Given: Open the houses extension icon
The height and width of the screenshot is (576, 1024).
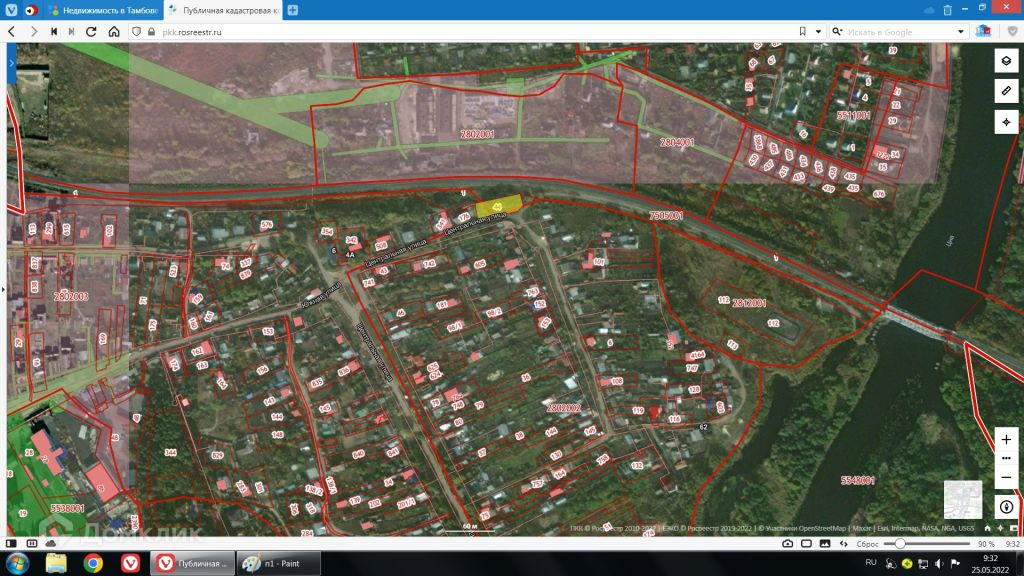Looking at the screenshot, I should [x=983, y=31].
